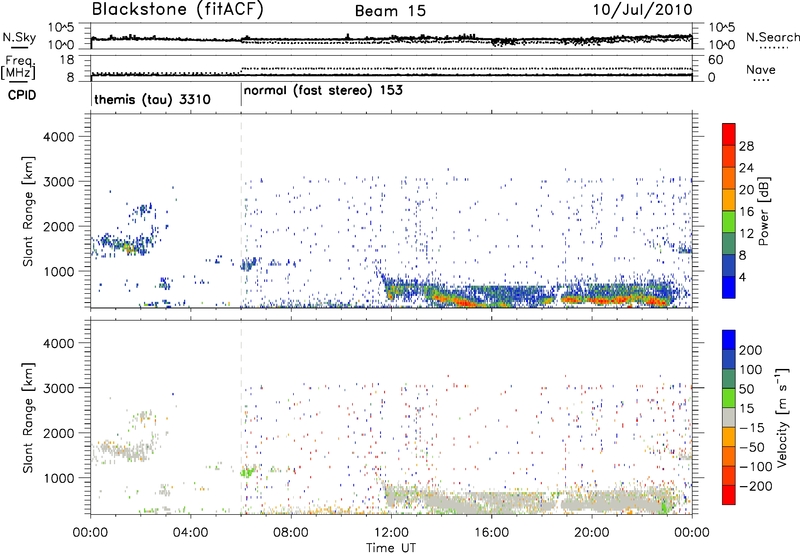Pick the gray -15 to 15 velocity segment

click(x=729, y=417)
